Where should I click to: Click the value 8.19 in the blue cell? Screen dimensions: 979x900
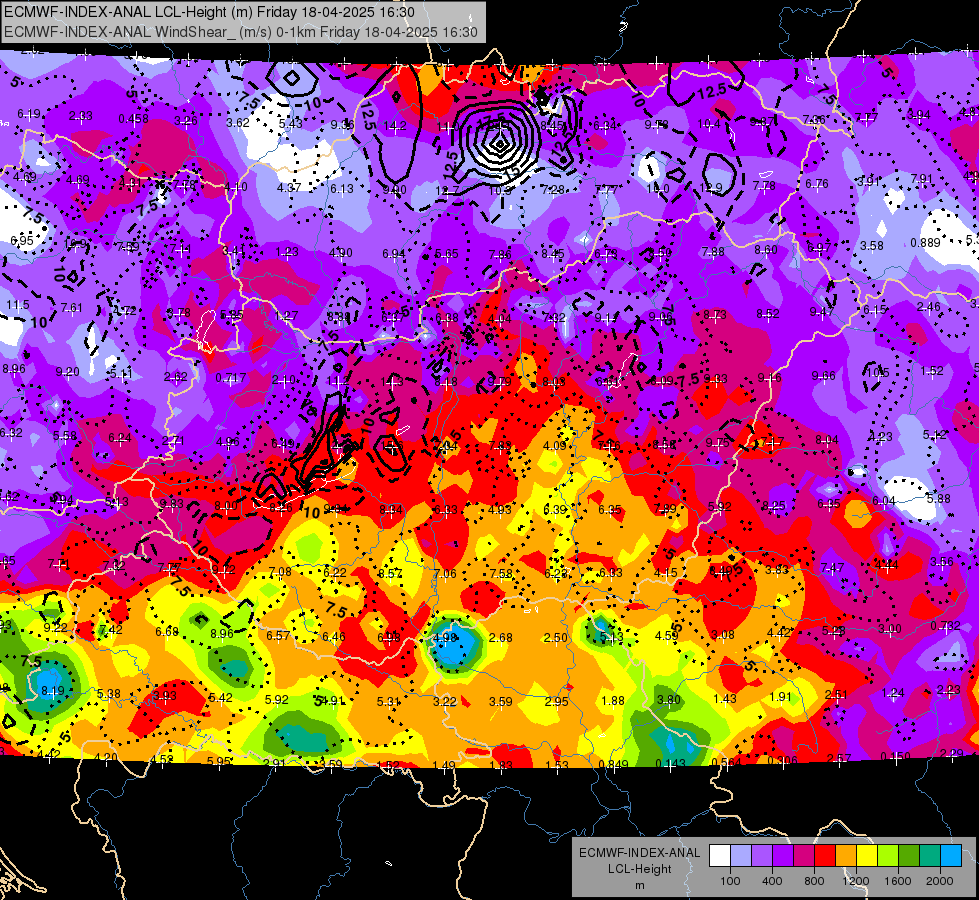click(52, 691)
